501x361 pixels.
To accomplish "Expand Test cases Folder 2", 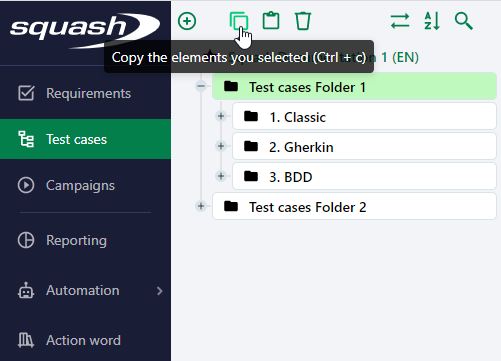I will point(201,206).
